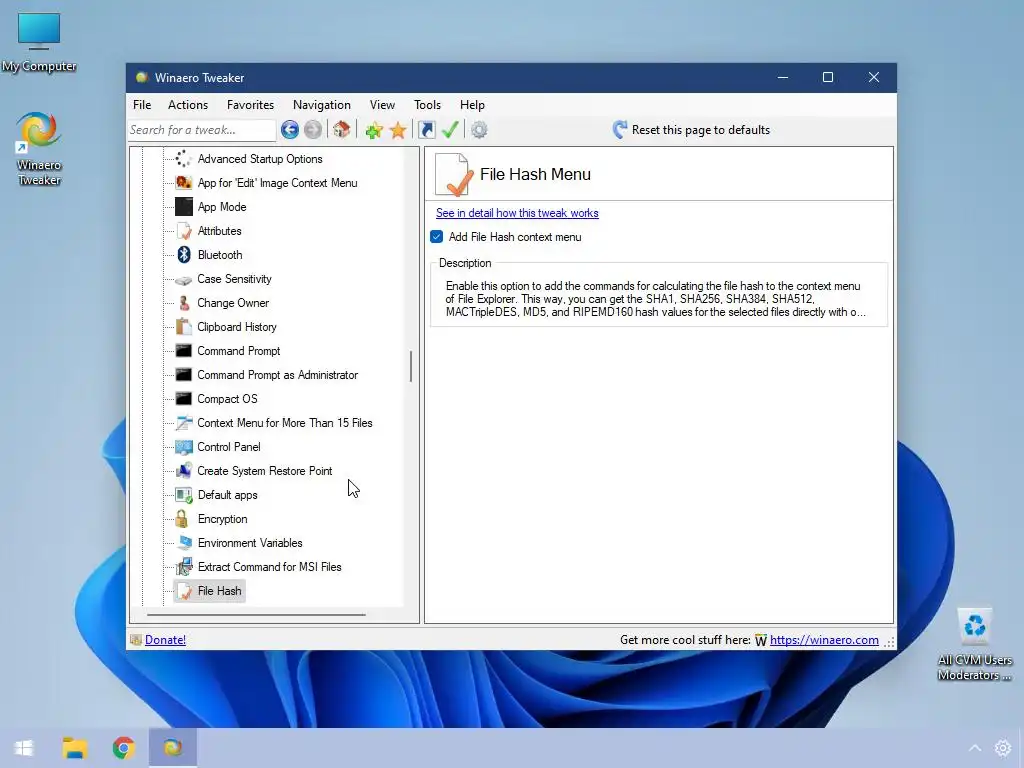This screenshot has width=1024, height=768.
Task: Click the Change Owner person icon
Action: (184, 303)
